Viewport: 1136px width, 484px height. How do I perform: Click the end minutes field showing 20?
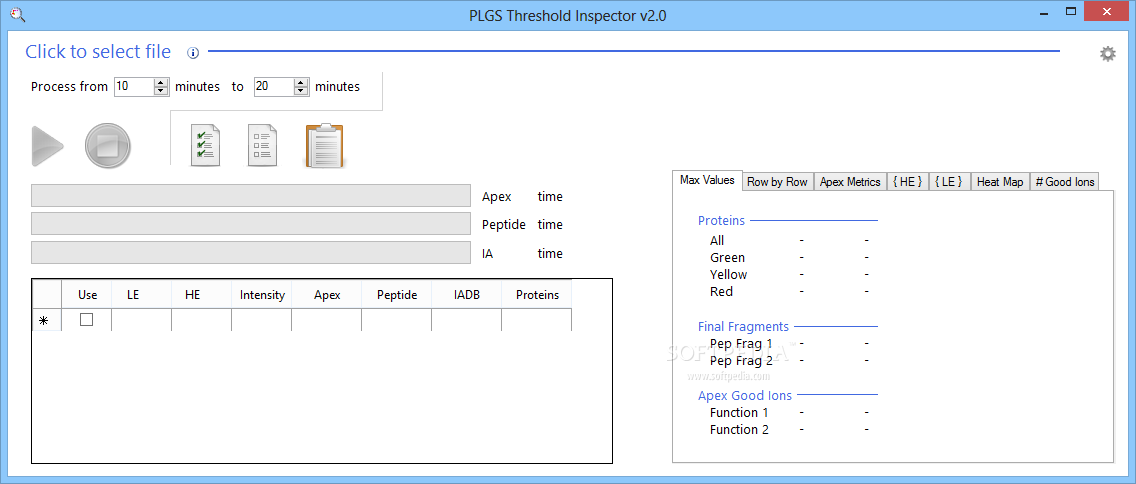(x=274, y=86)
